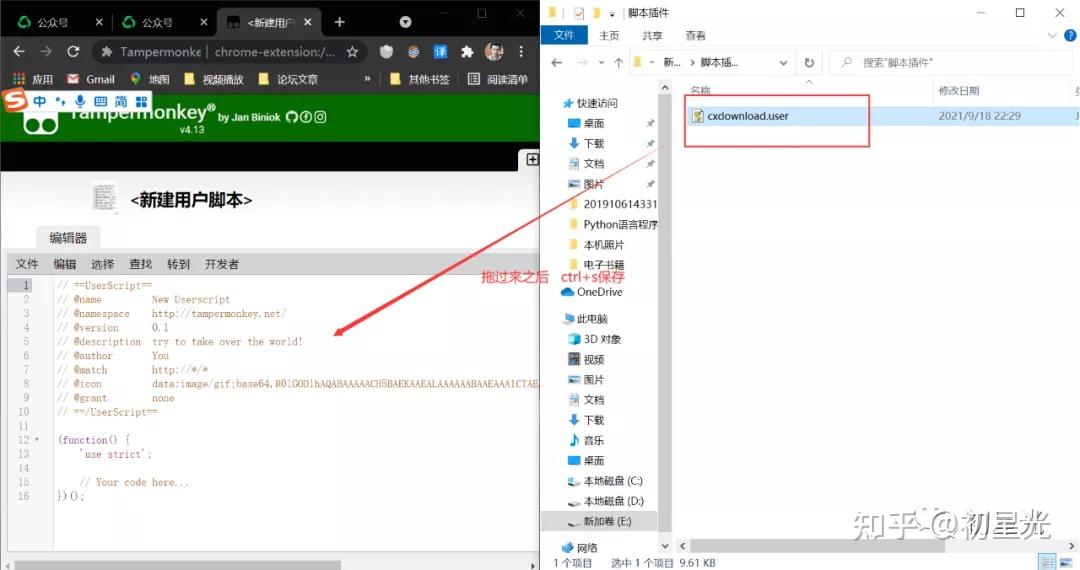Click the Sogou IME microphone icon
Viewport: 1080px width, 570px height.
80,102
